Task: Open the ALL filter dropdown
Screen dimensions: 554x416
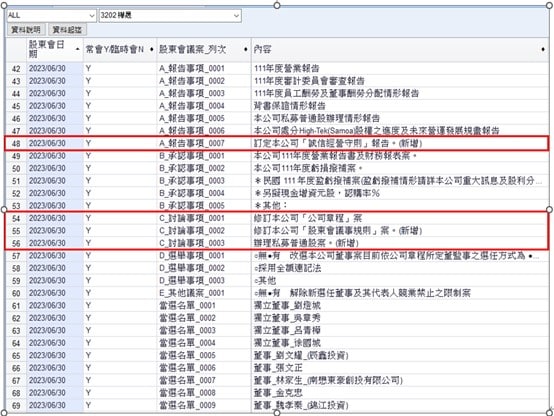Action: pos(52,15)
